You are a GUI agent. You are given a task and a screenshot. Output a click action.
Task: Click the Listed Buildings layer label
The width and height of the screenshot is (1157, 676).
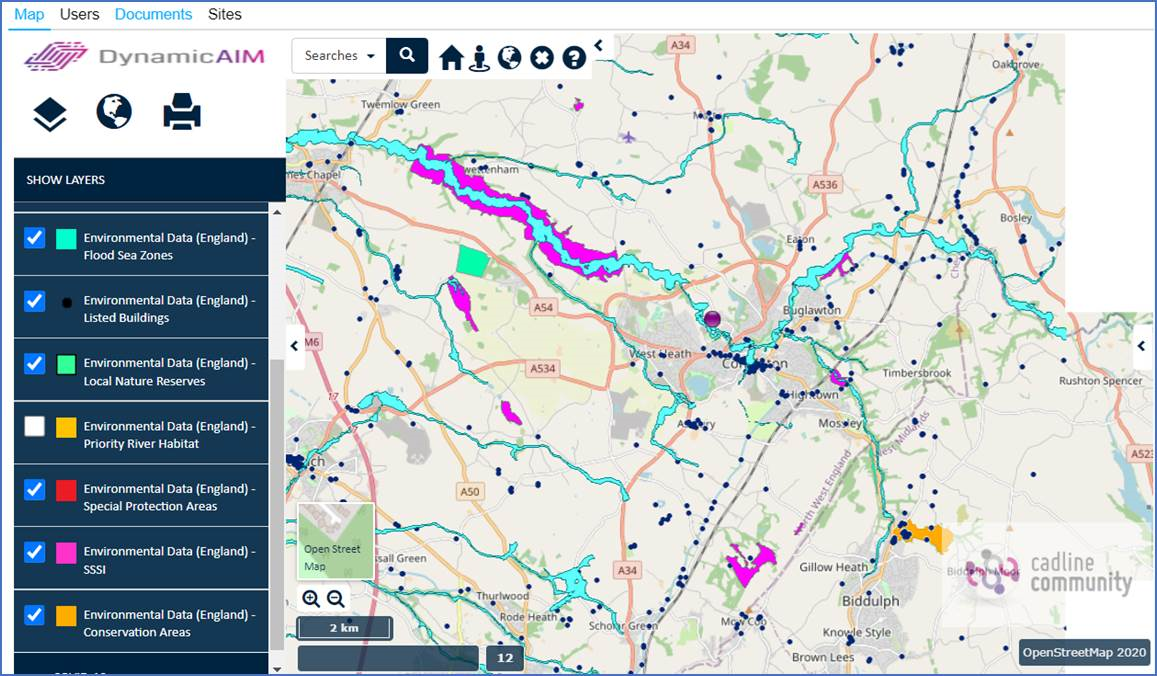[169, 309]
